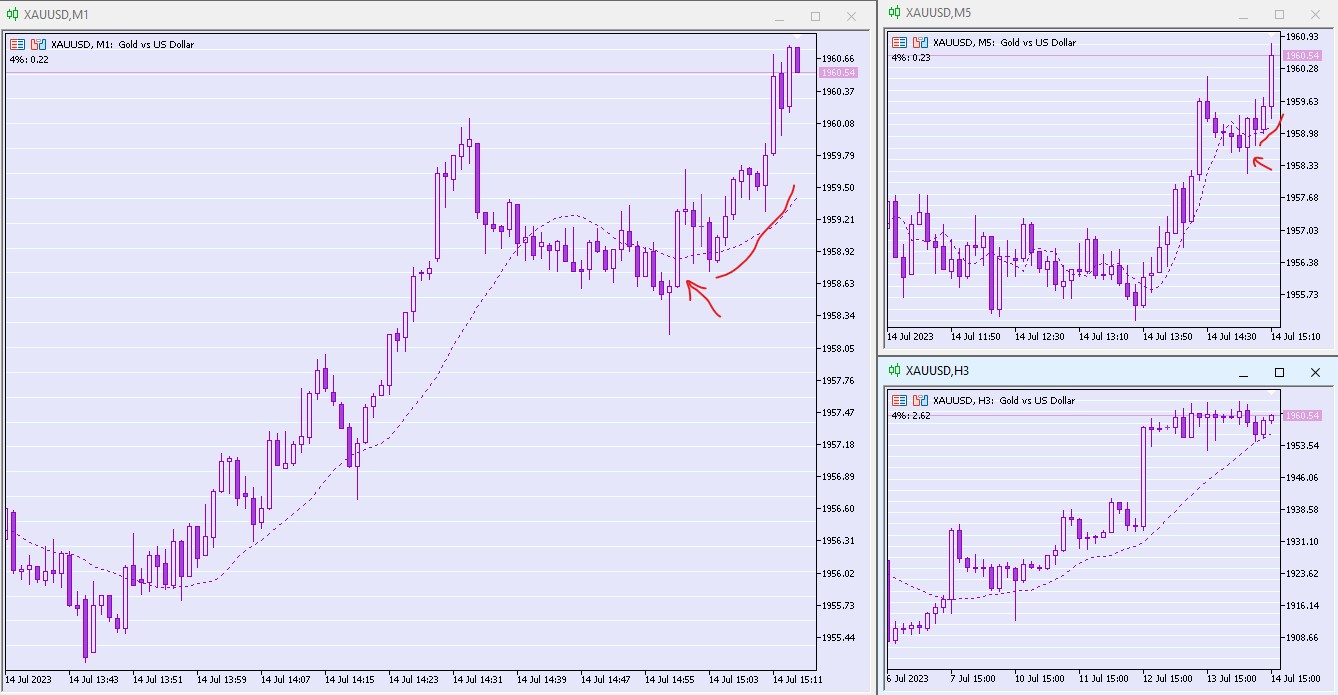Maximize the XAUUSD,M5 chart window
1338x695 pixels.
1279,14
